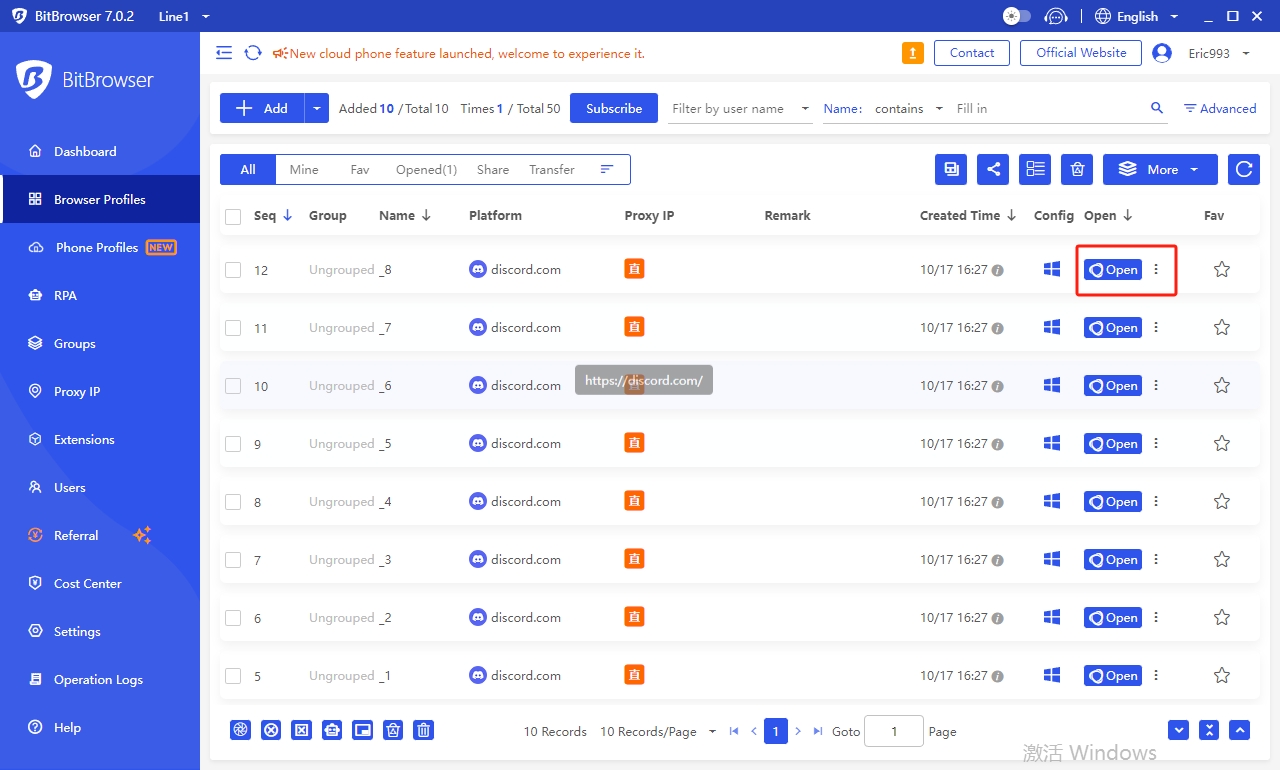Click the Goto page number field
The image size is (1280, 770).
[x=894, y=731]
